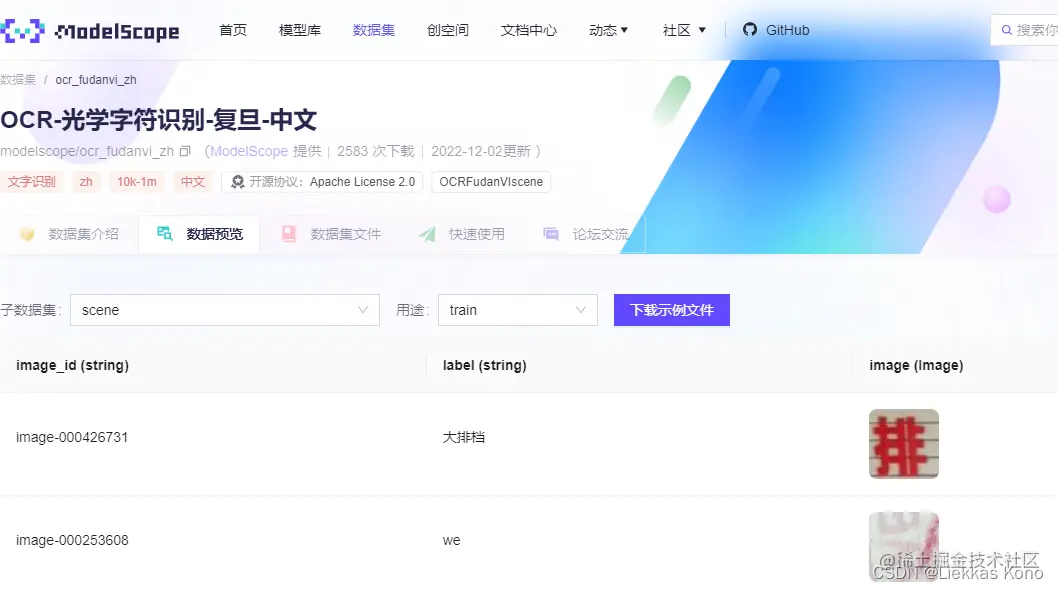This screenshot has height=589, width=1058.
Task: Select the 创空间 navigation item
Action: [447, 30]
